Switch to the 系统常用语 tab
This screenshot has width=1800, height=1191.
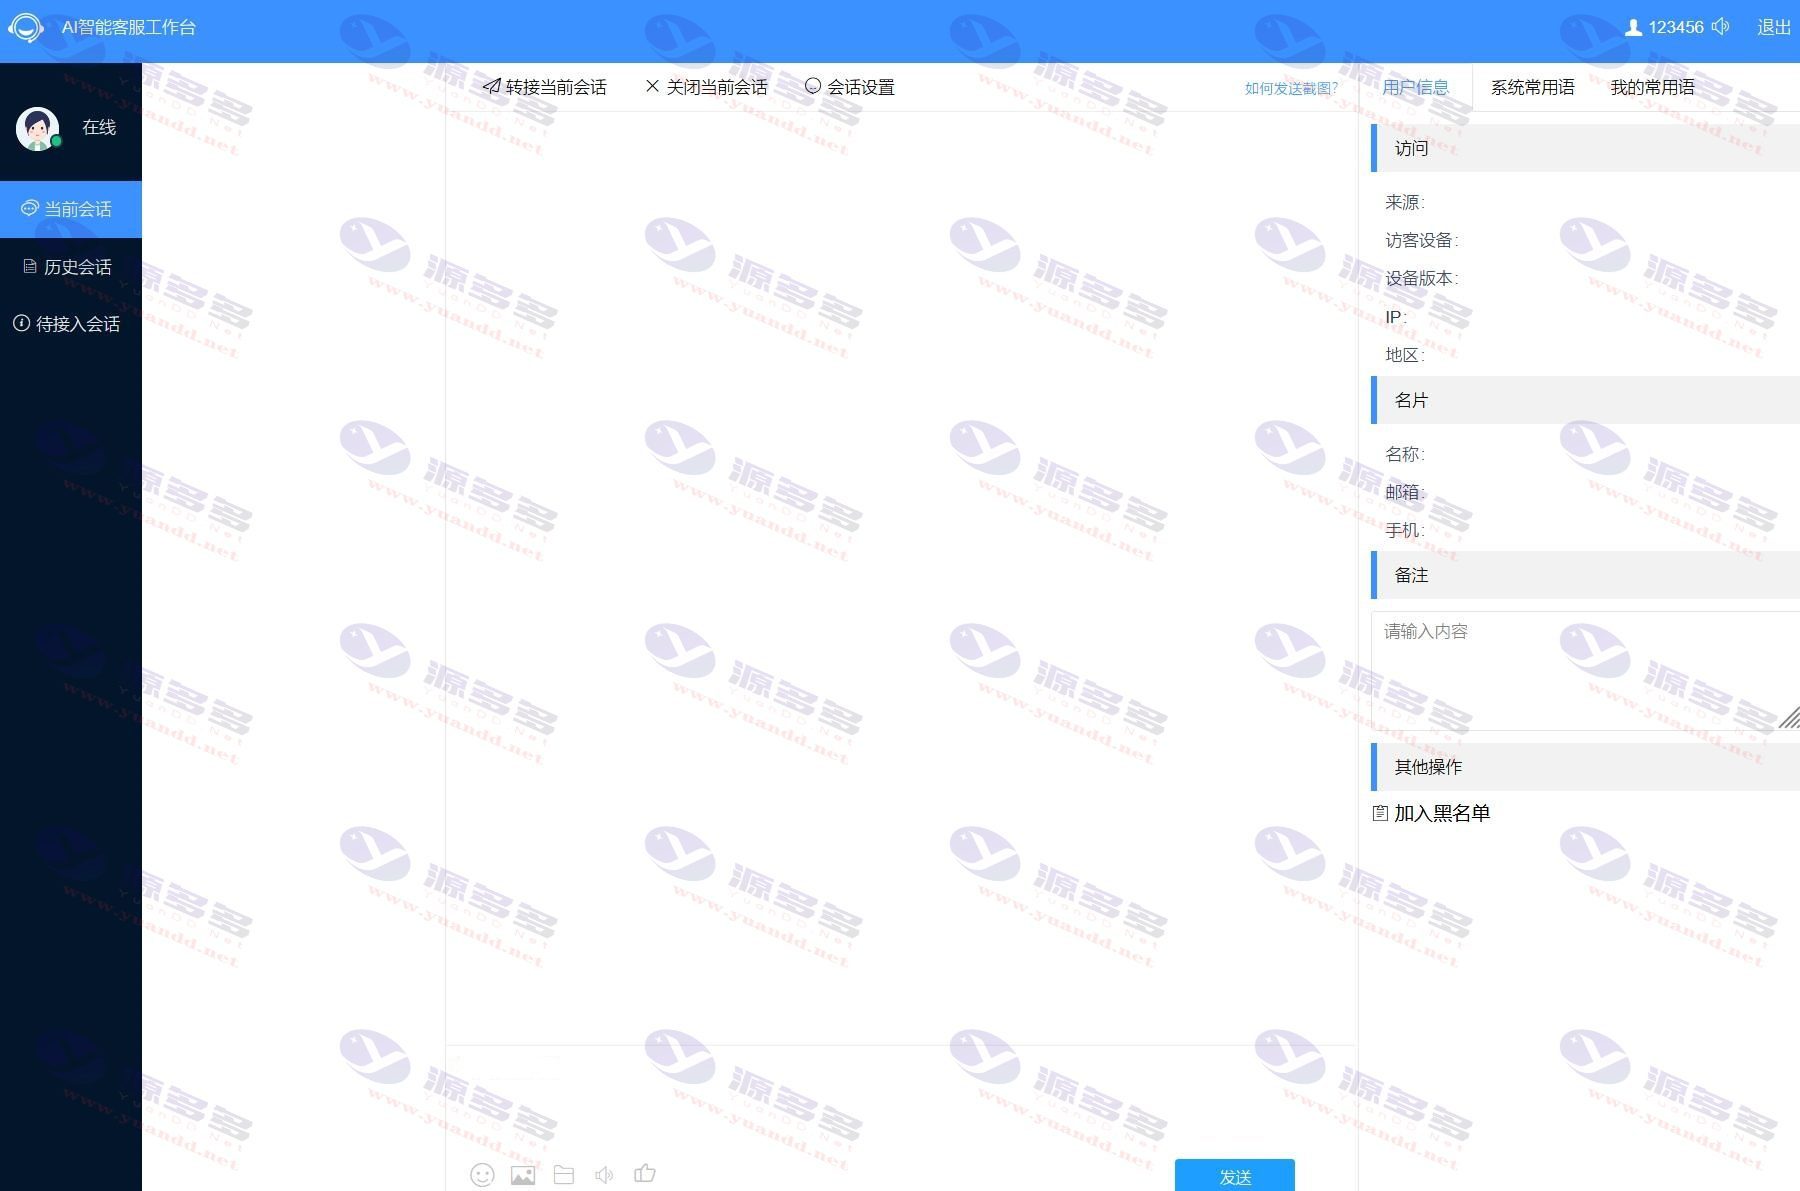(1533, 87)
